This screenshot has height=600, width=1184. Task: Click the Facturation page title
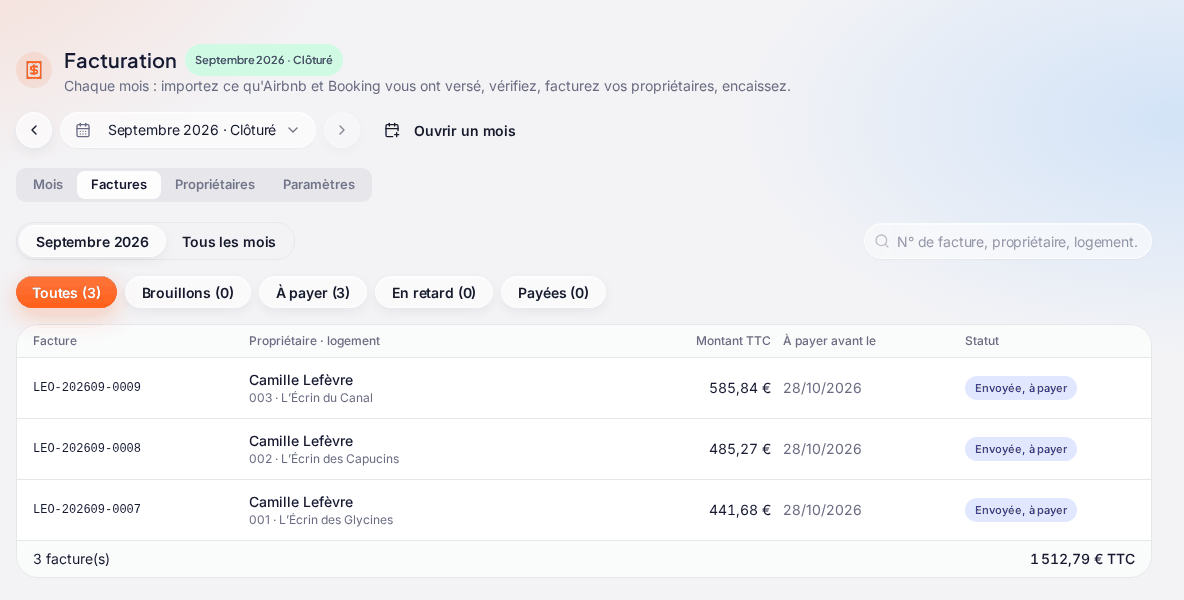120,60
